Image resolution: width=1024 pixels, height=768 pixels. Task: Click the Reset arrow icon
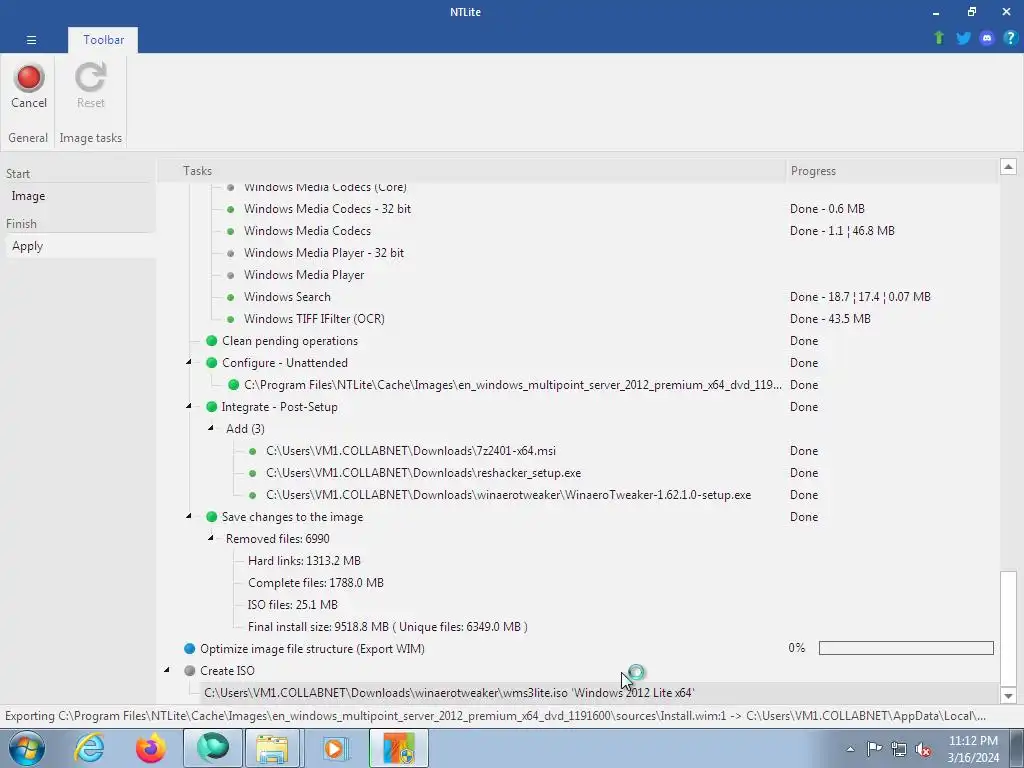tap(90, 78)
